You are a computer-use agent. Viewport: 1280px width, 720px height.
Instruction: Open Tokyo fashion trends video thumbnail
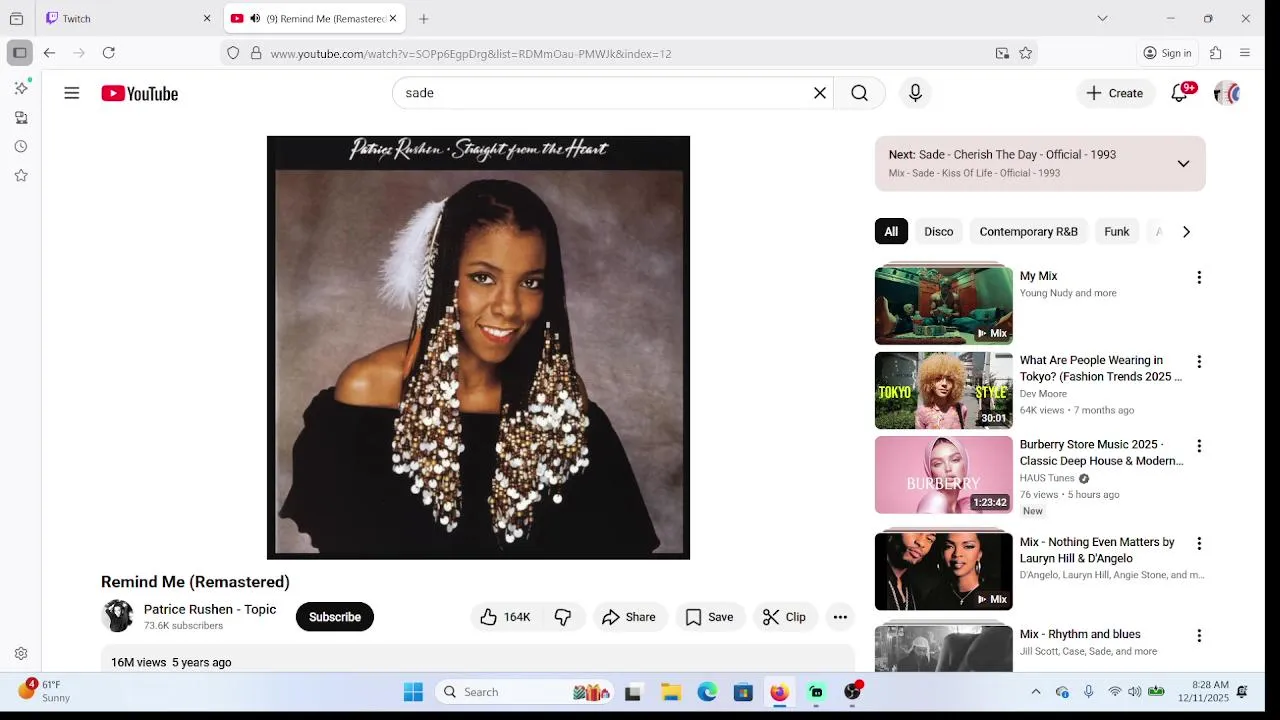(x=944, y=390)
